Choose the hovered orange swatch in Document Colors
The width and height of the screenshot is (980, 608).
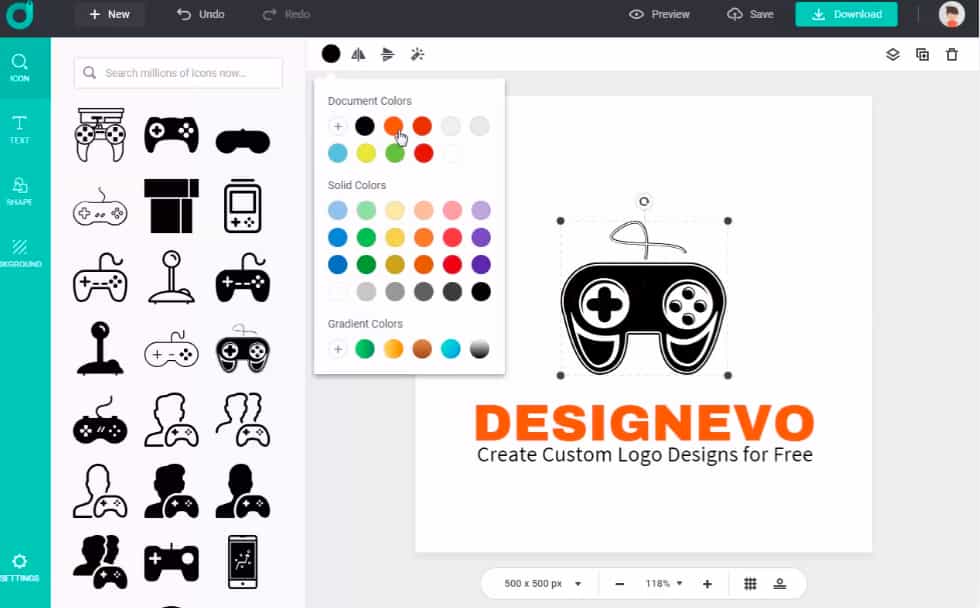pos(393,126)
